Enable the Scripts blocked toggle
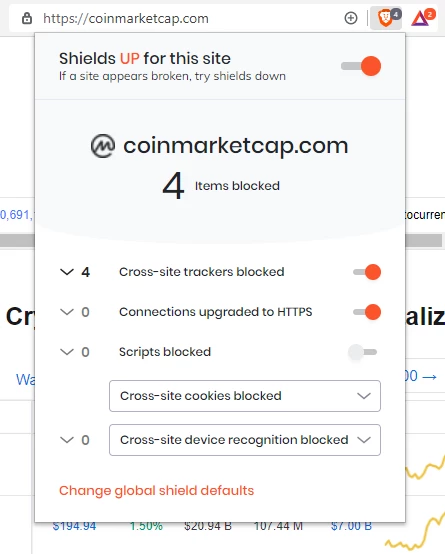The image size is (445, 554). [x=363, y=352]
